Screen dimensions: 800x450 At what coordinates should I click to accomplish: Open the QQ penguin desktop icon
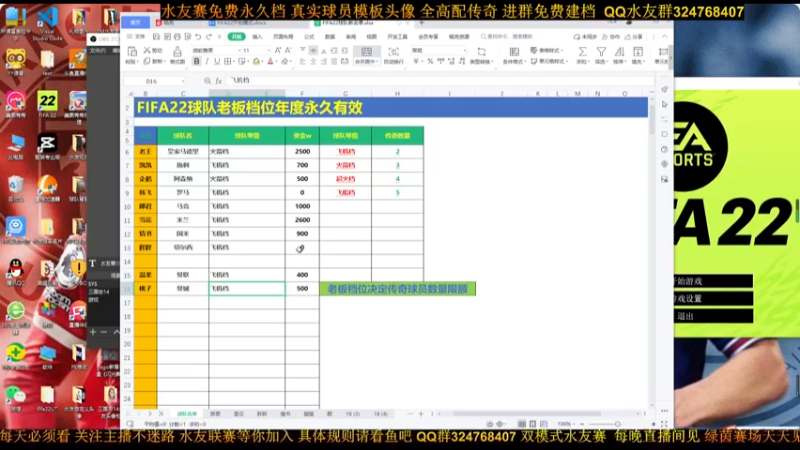[16, 272]
